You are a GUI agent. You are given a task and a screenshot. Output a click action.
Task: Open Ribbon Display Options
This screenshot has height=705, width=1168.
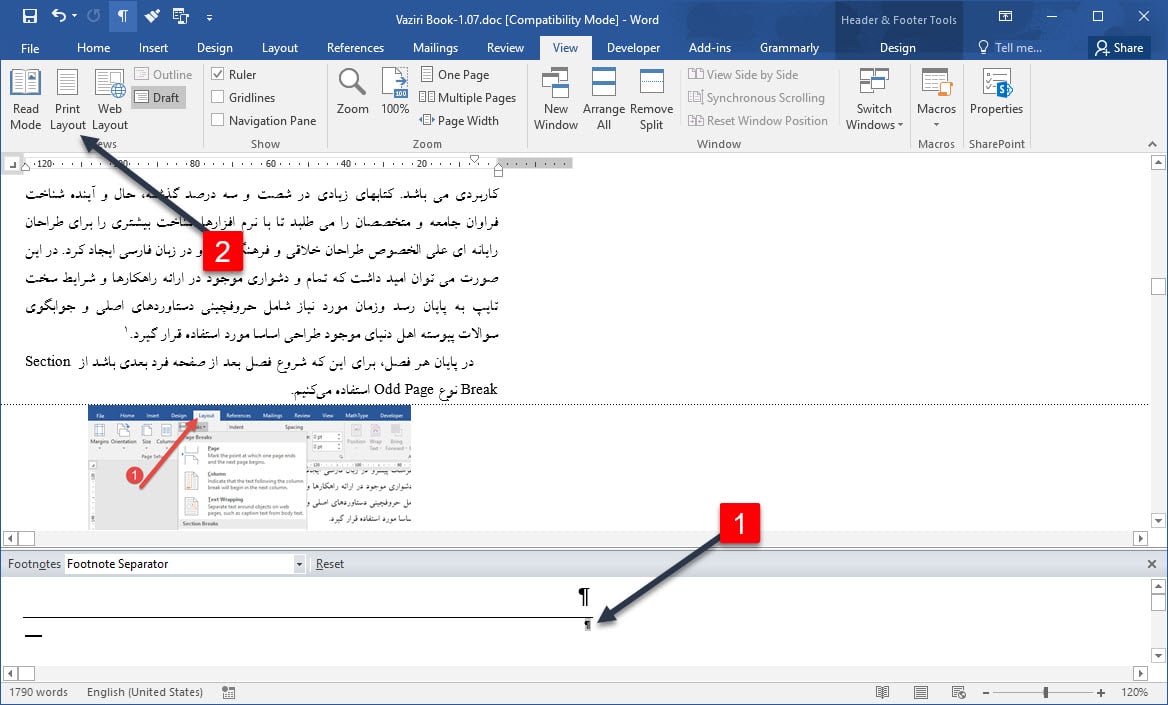pyautogui.click(x=1005, y=16)
